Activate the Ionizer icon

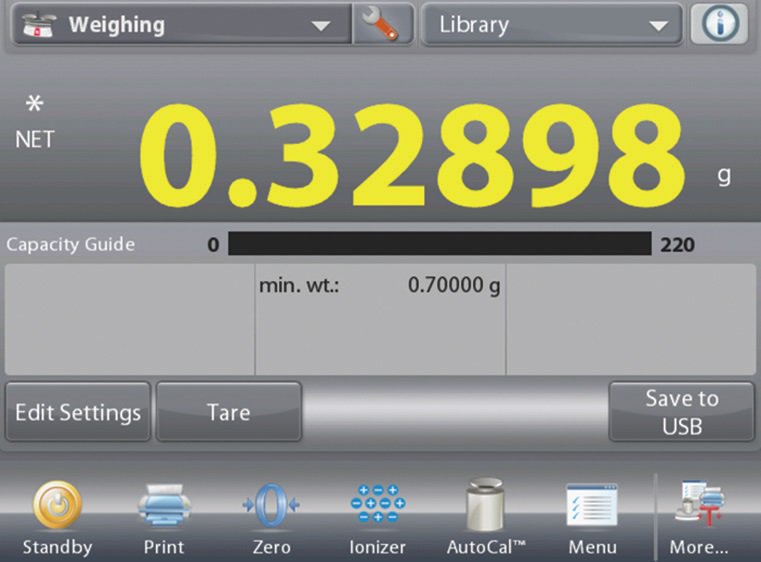point(378,503)
